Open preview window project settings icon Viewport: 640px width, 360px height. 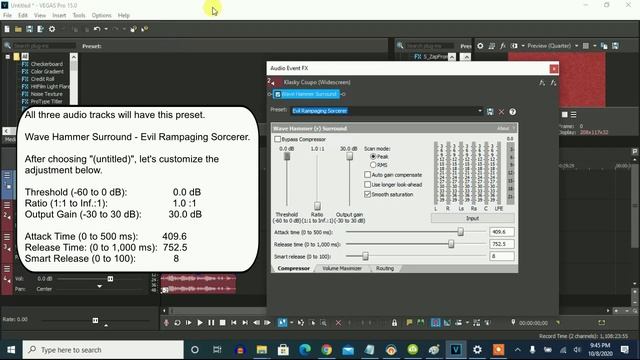480,46
